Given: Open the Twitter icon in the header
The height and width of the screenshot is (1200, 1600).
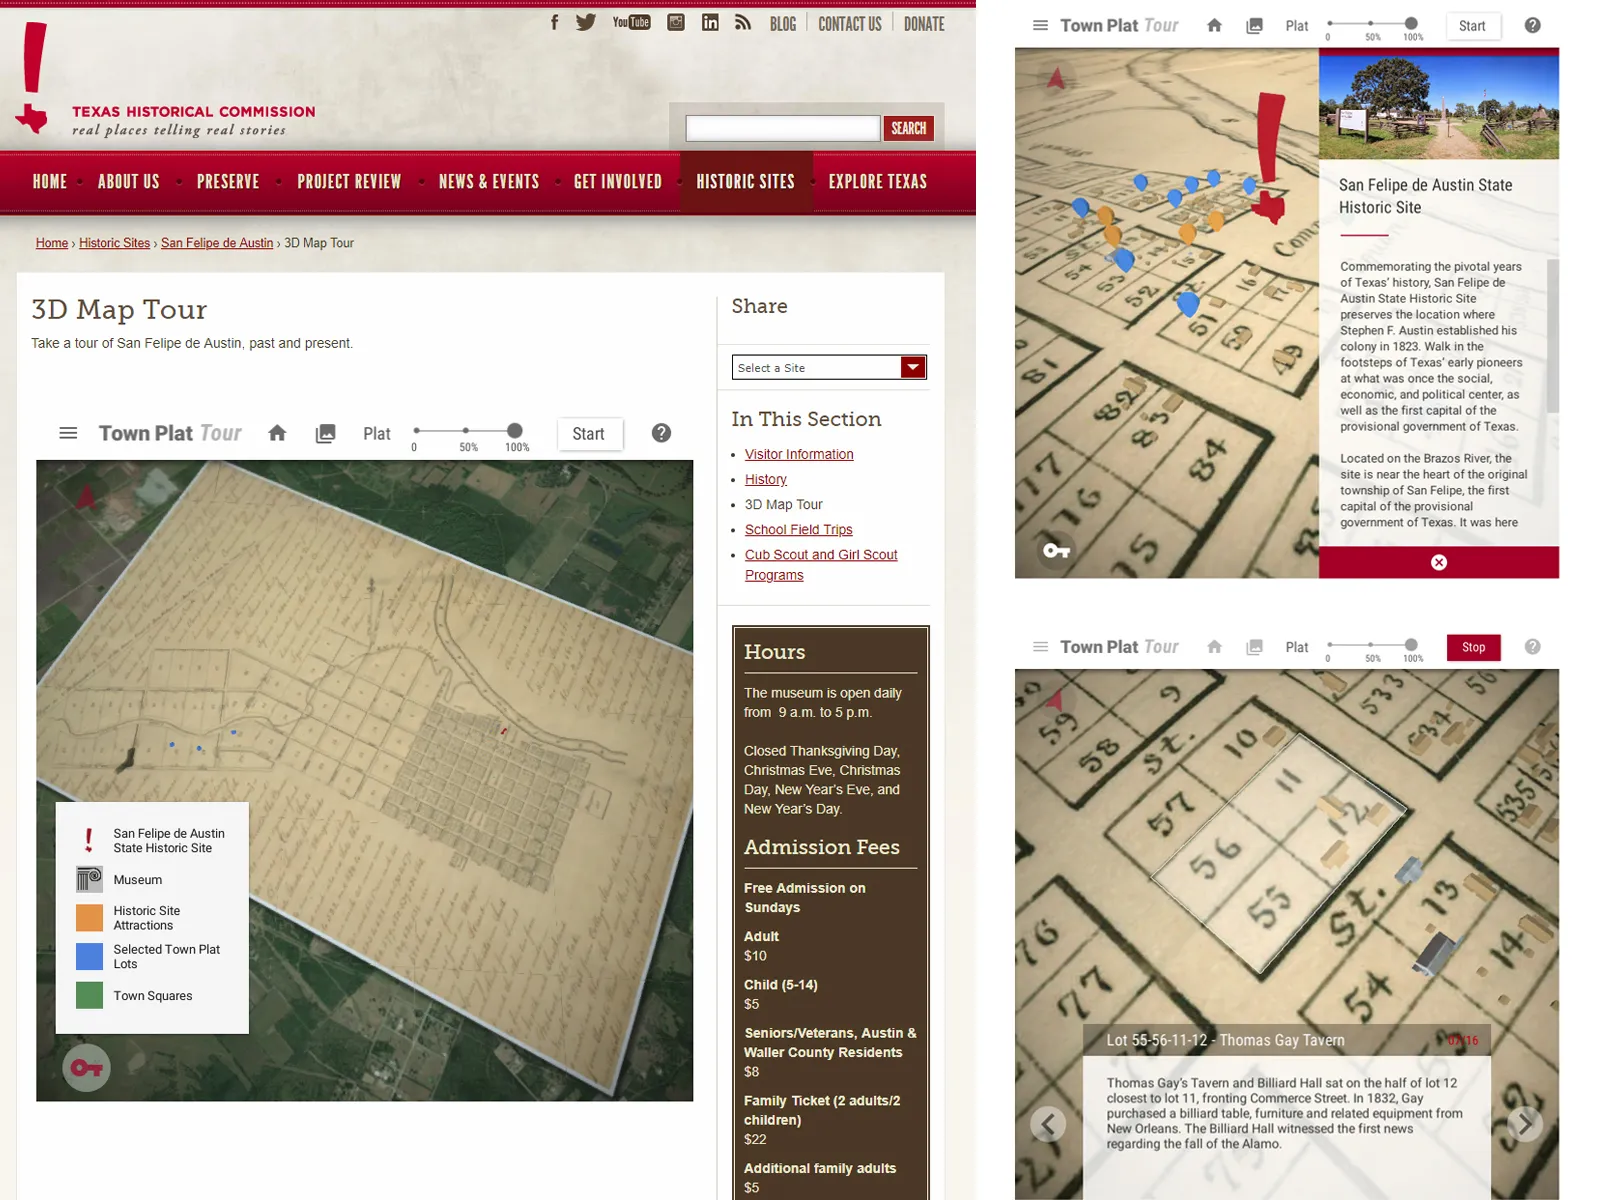Looking at the screenshot, I should [x=586, y=22].
